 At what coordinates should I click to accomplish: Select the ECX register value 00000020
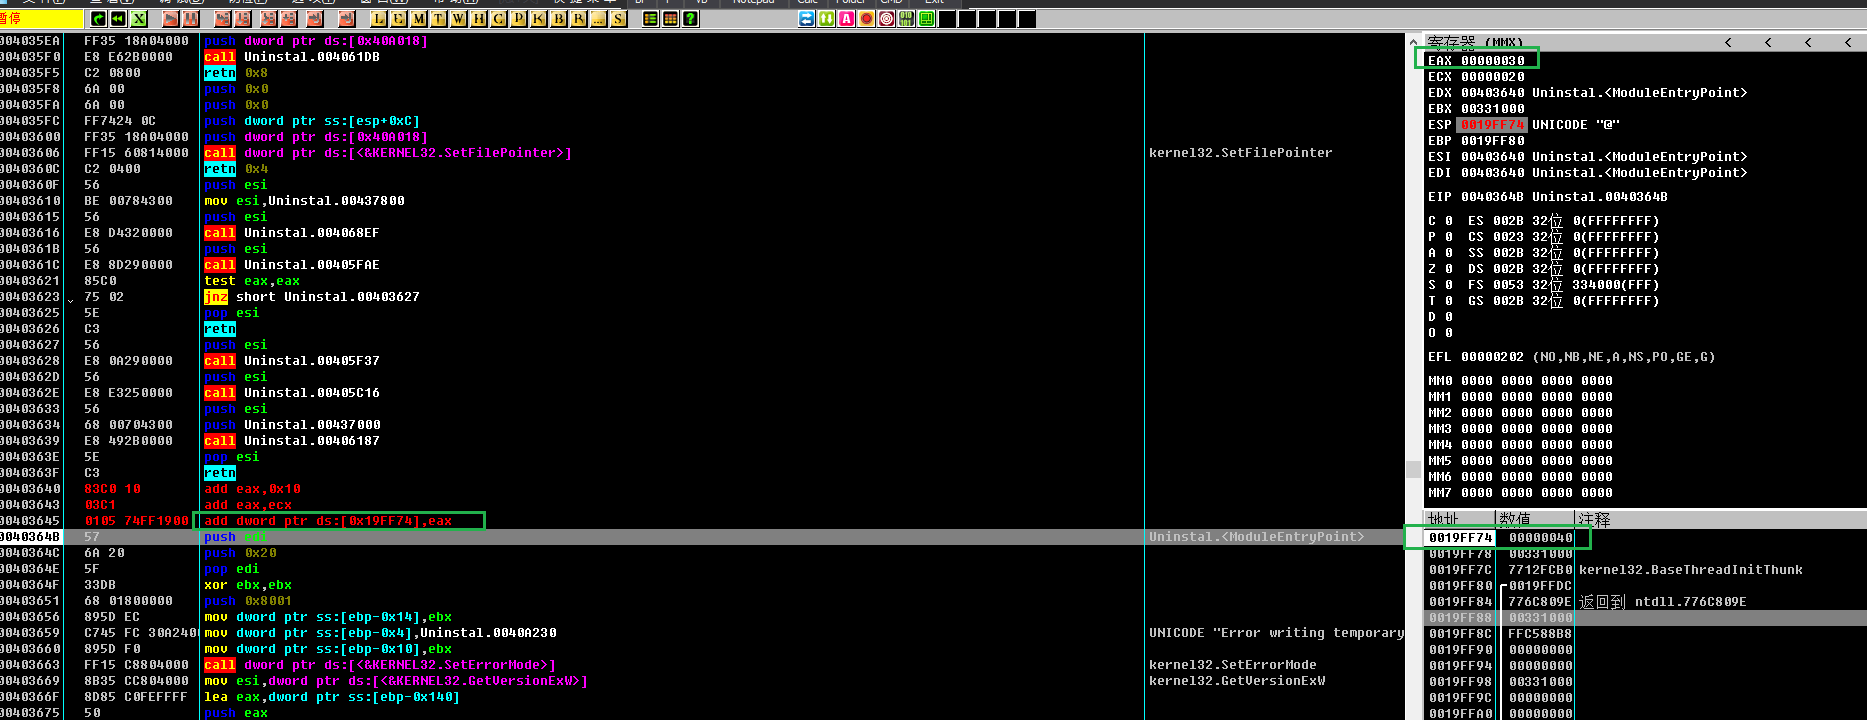click(x=1493, y=77)
